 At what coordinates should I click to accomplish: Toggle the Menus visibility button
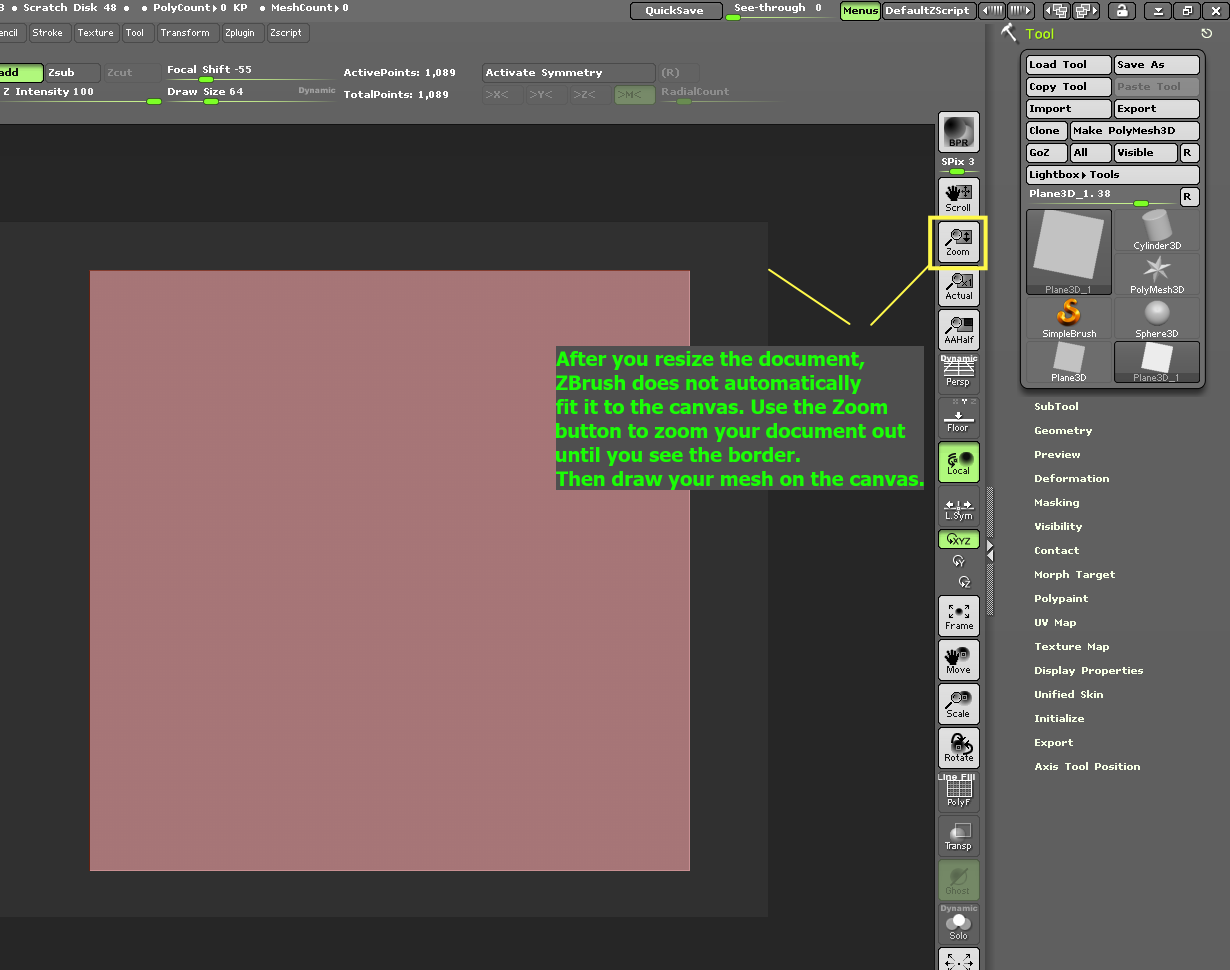click(x=860, y=11)
